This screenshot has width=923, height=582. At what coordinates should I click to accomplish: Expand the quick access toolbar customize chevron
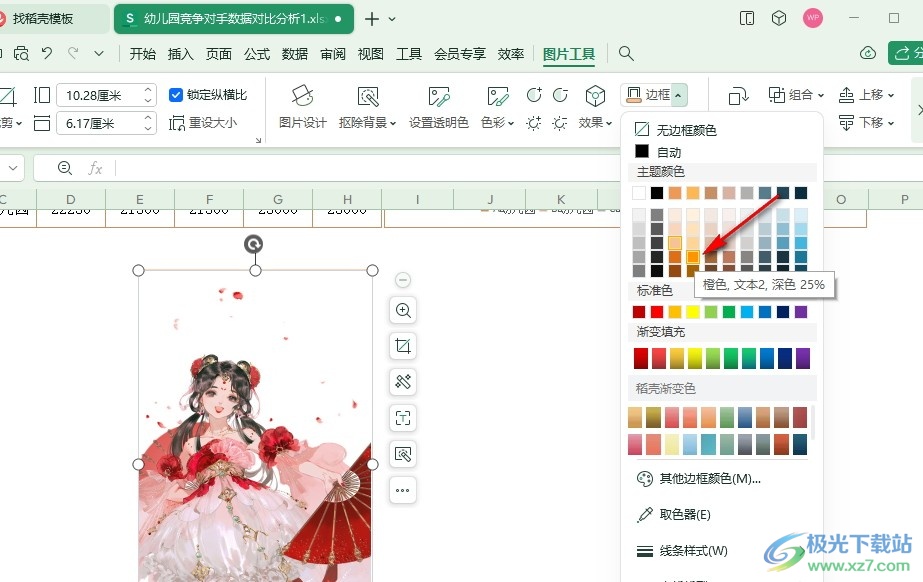(99, 54)
